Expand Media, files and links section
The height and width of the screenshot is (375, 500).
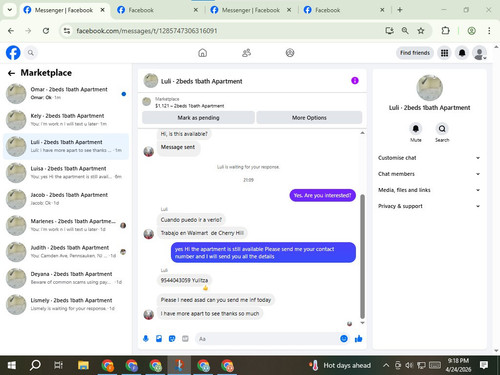click(429, 190)
